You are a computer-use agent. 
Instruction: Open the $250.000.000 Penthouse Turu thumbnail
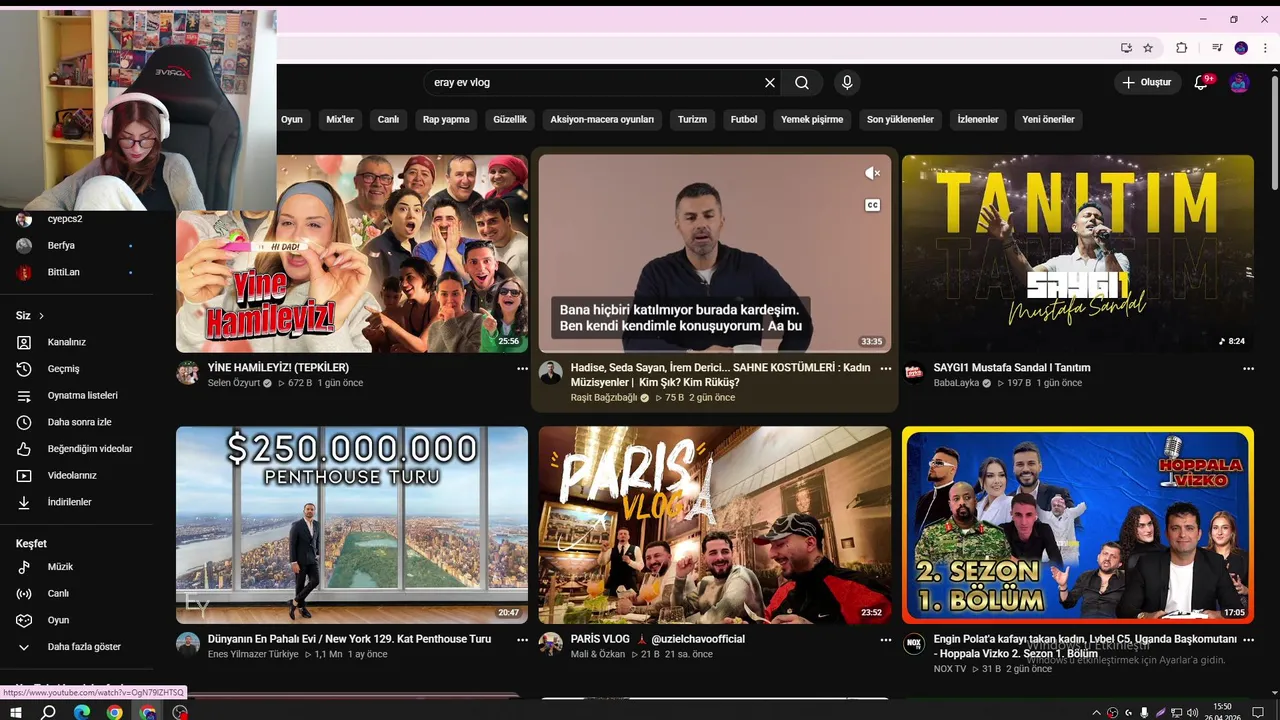pos(352,525)
